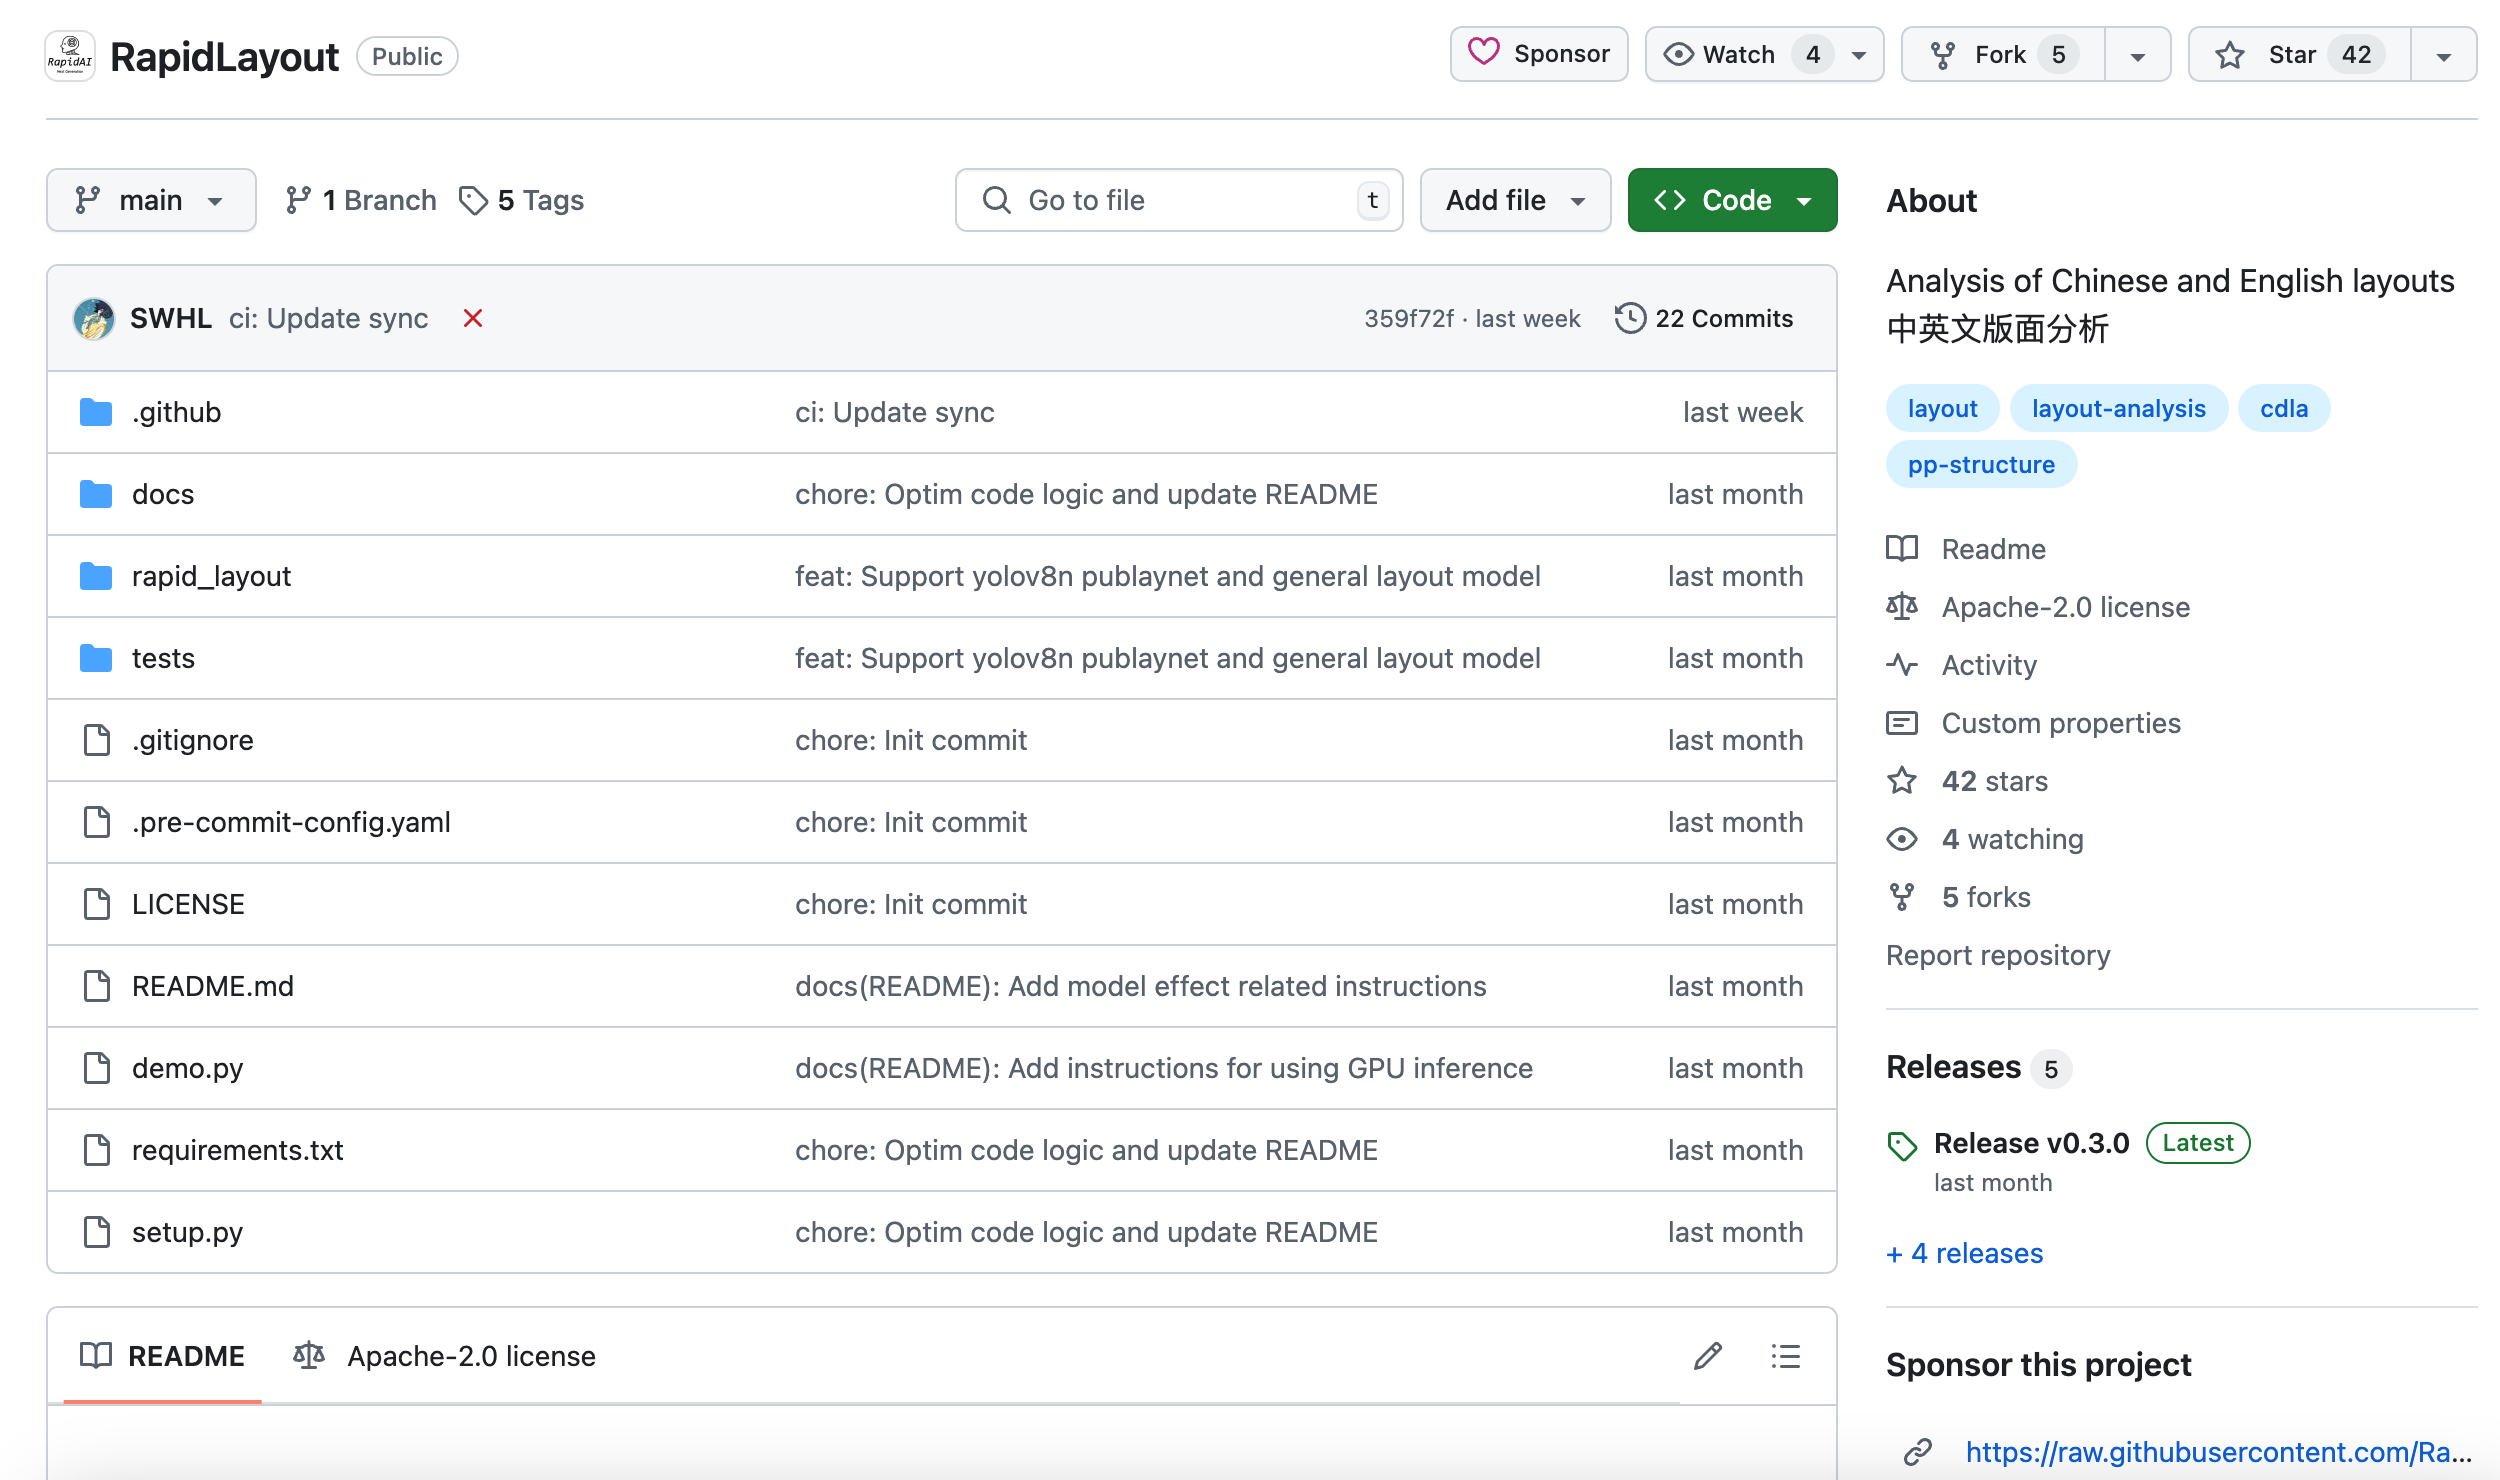Click Report repository
2500x1480 pixels.
[x=1998, y=955]
